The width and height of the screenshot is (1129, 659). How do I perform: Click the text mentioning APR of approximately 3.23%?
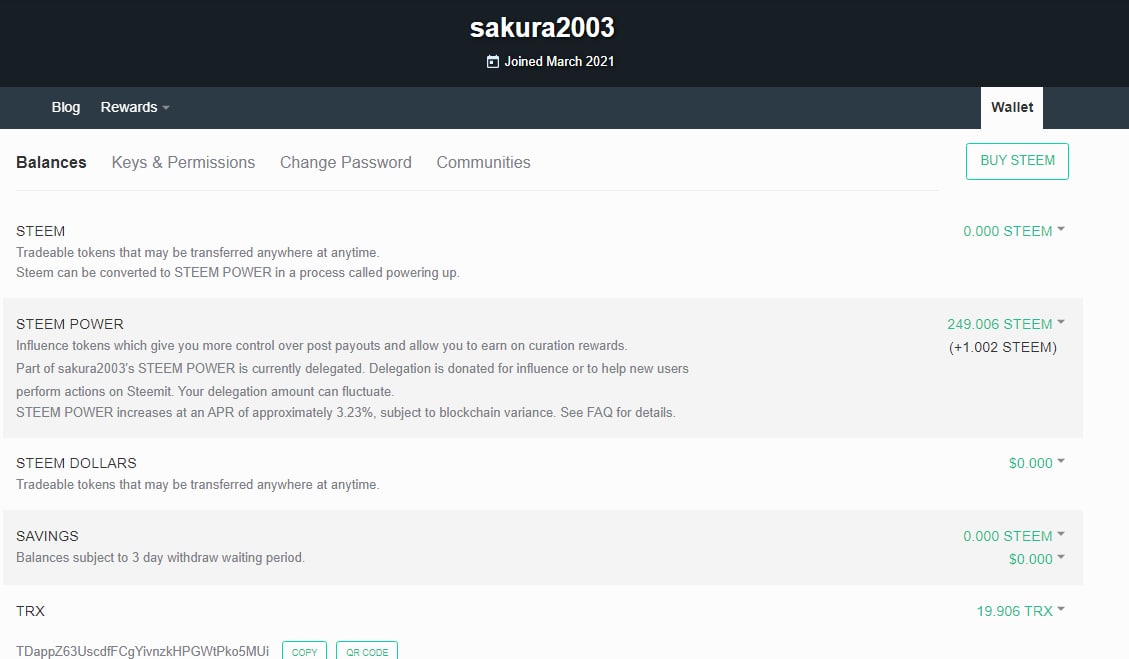pyautogui.click(x=346, y=413)
